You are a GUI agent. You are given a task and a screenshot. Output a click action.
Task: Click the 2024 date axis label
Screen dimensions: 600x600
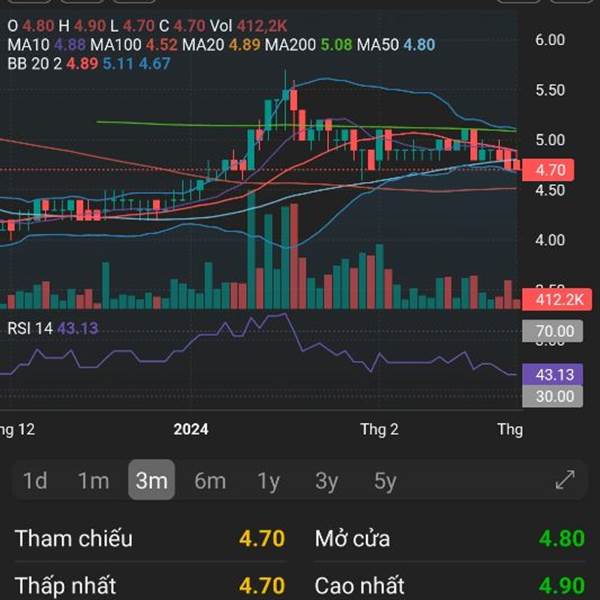(x=191, y=429)
